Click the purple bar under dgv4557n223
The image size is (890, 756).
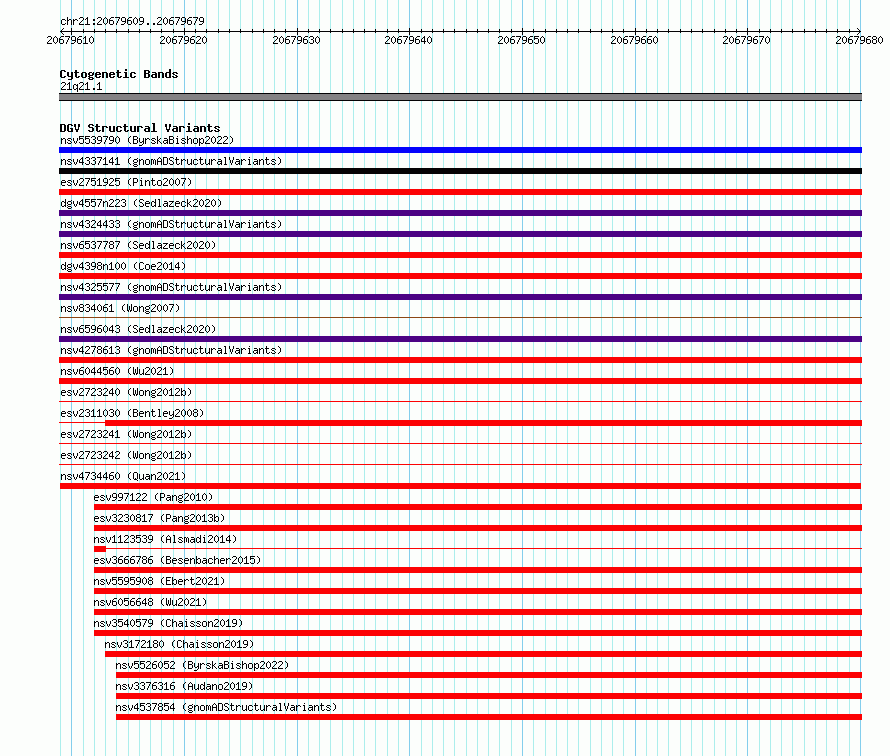click(x=460, y=213)
